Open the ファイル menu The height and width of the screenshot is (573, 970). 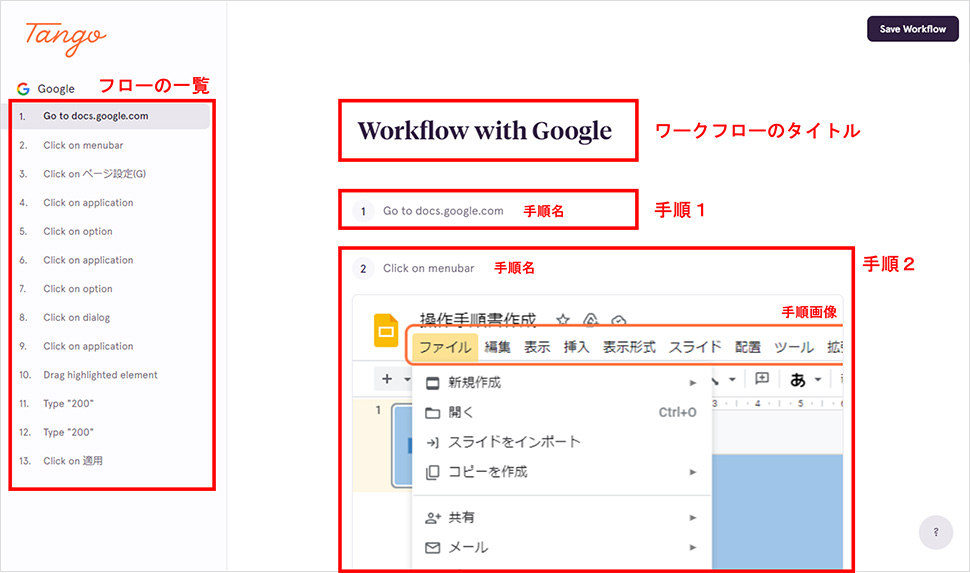pos(445,347)
